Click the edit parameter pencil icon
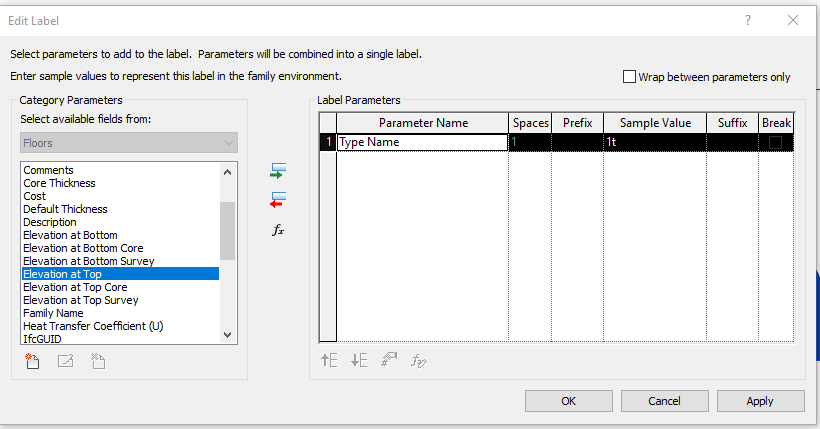This screenshot has width=820, height=429. pyautogui.click(x=65, y=361)
